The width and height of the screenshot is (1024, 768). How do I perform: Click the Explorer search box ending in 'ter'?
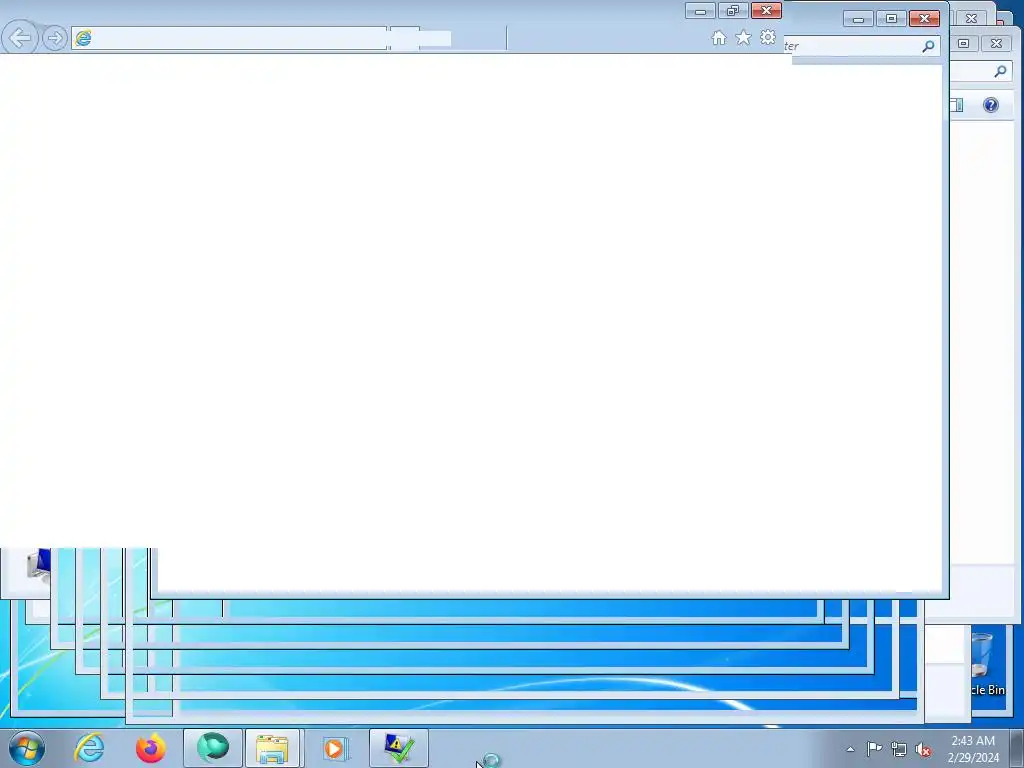(861, 46)
